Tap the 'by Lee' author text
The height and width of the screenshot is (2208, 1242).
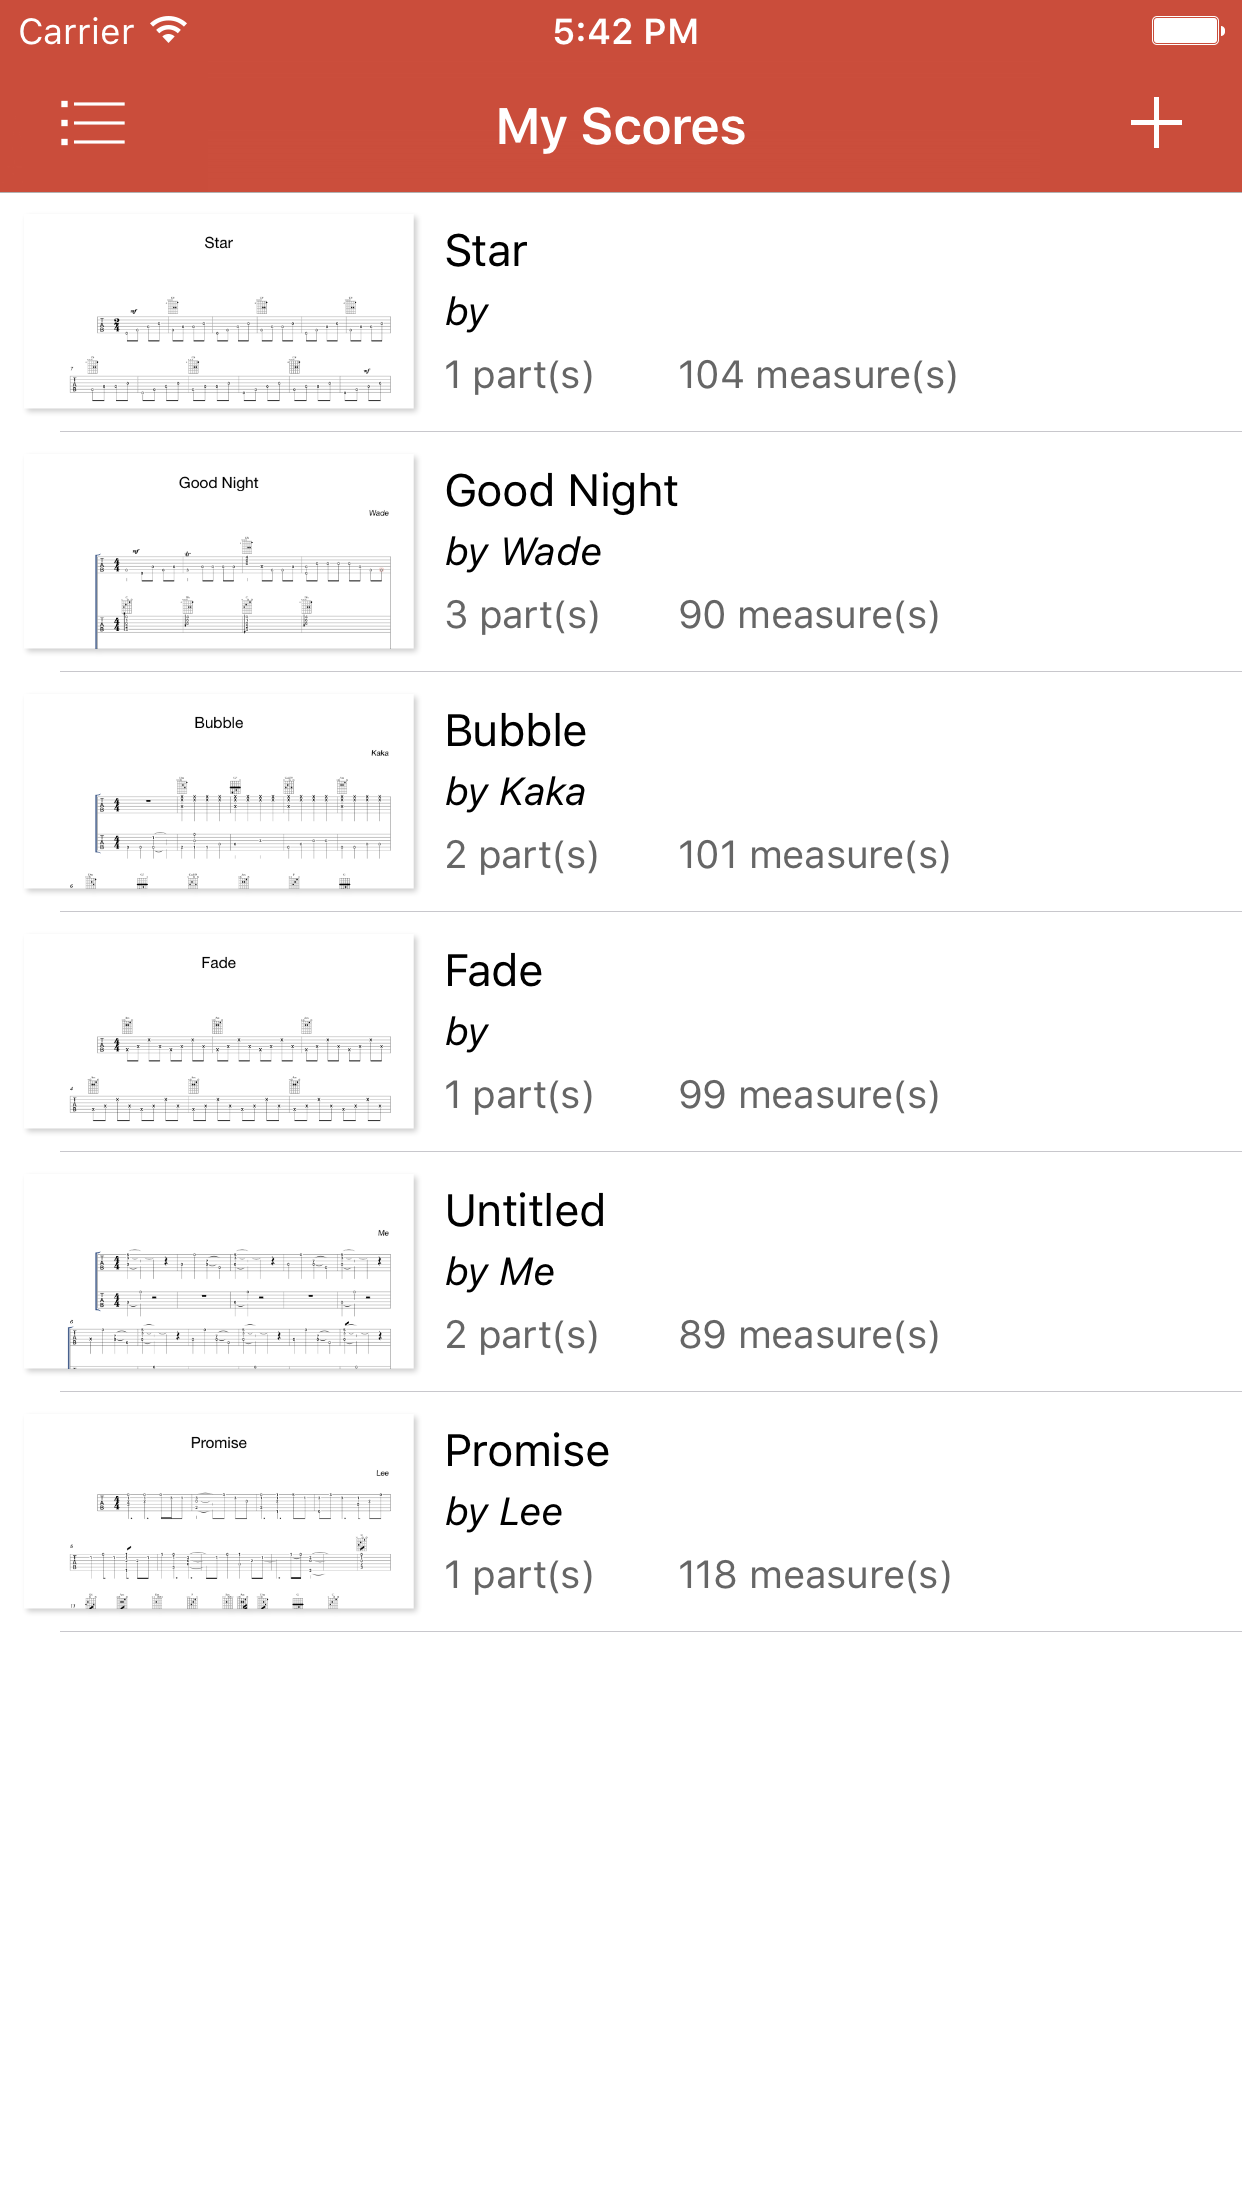(x=504, y=1512)
